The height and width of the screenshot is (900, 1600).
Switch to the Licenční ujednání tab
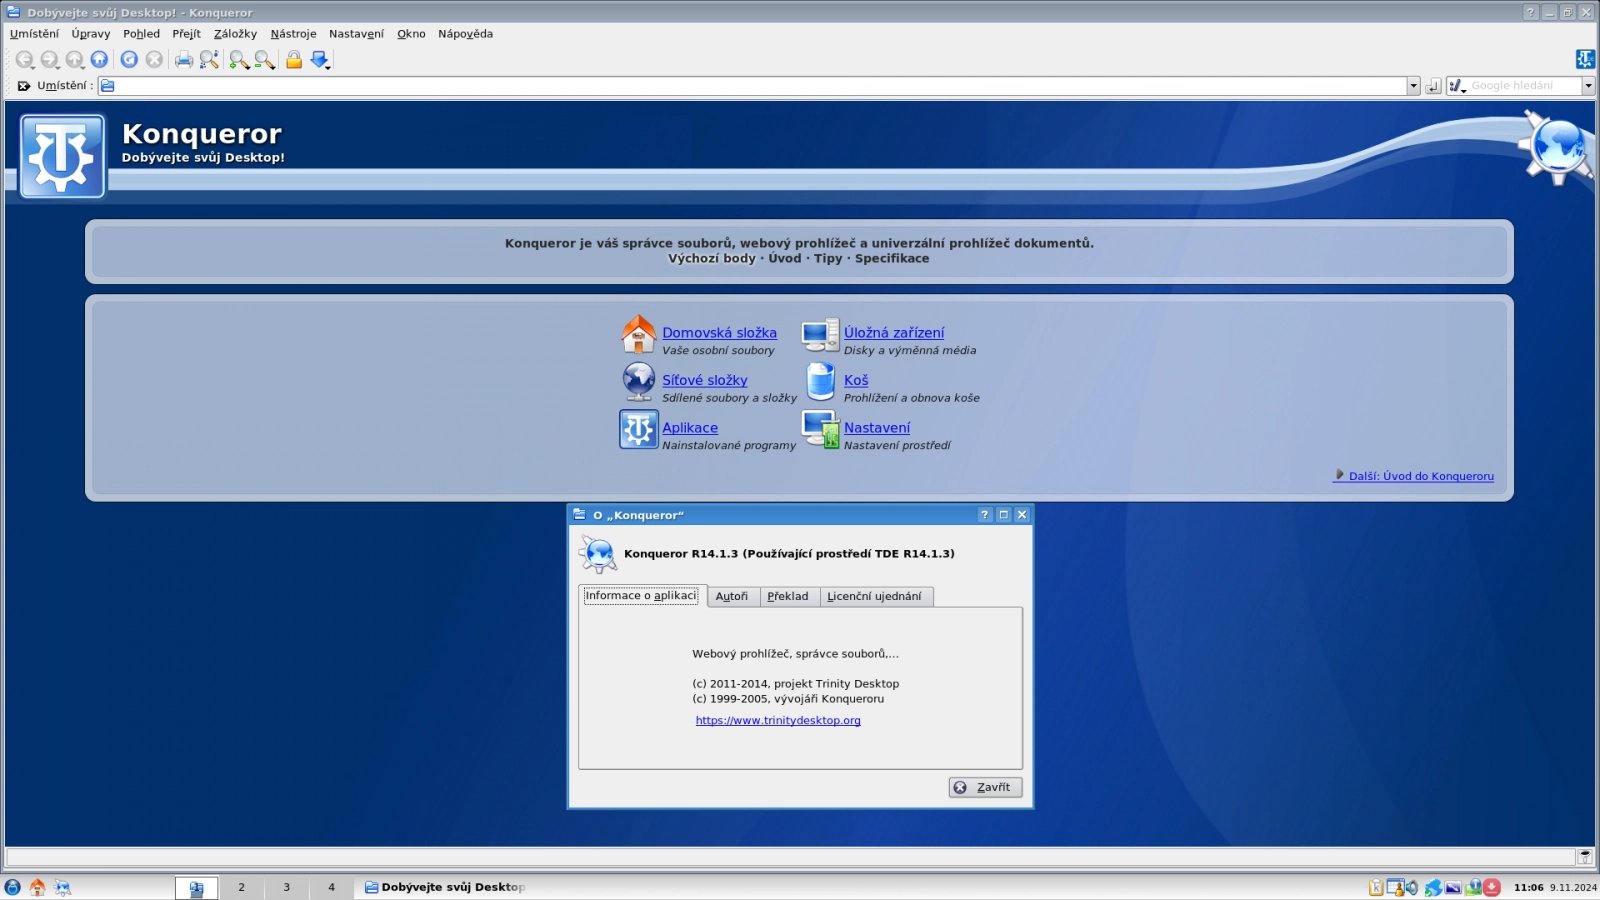coord(874,597)
